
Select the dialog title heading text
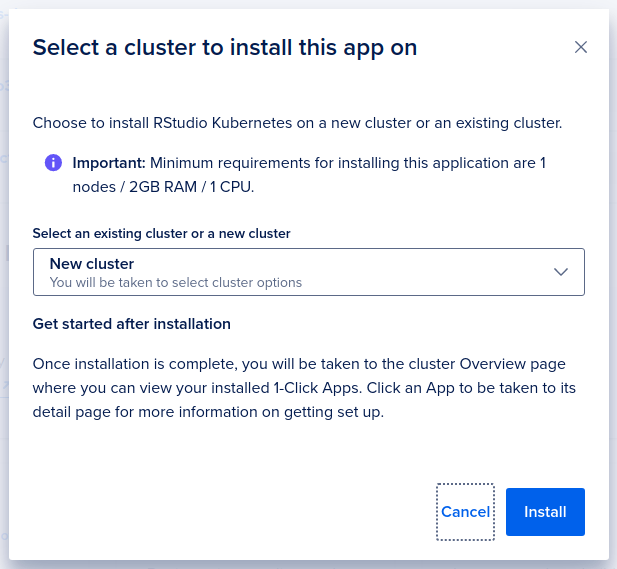pyautogui.click(x=225, y=48)
